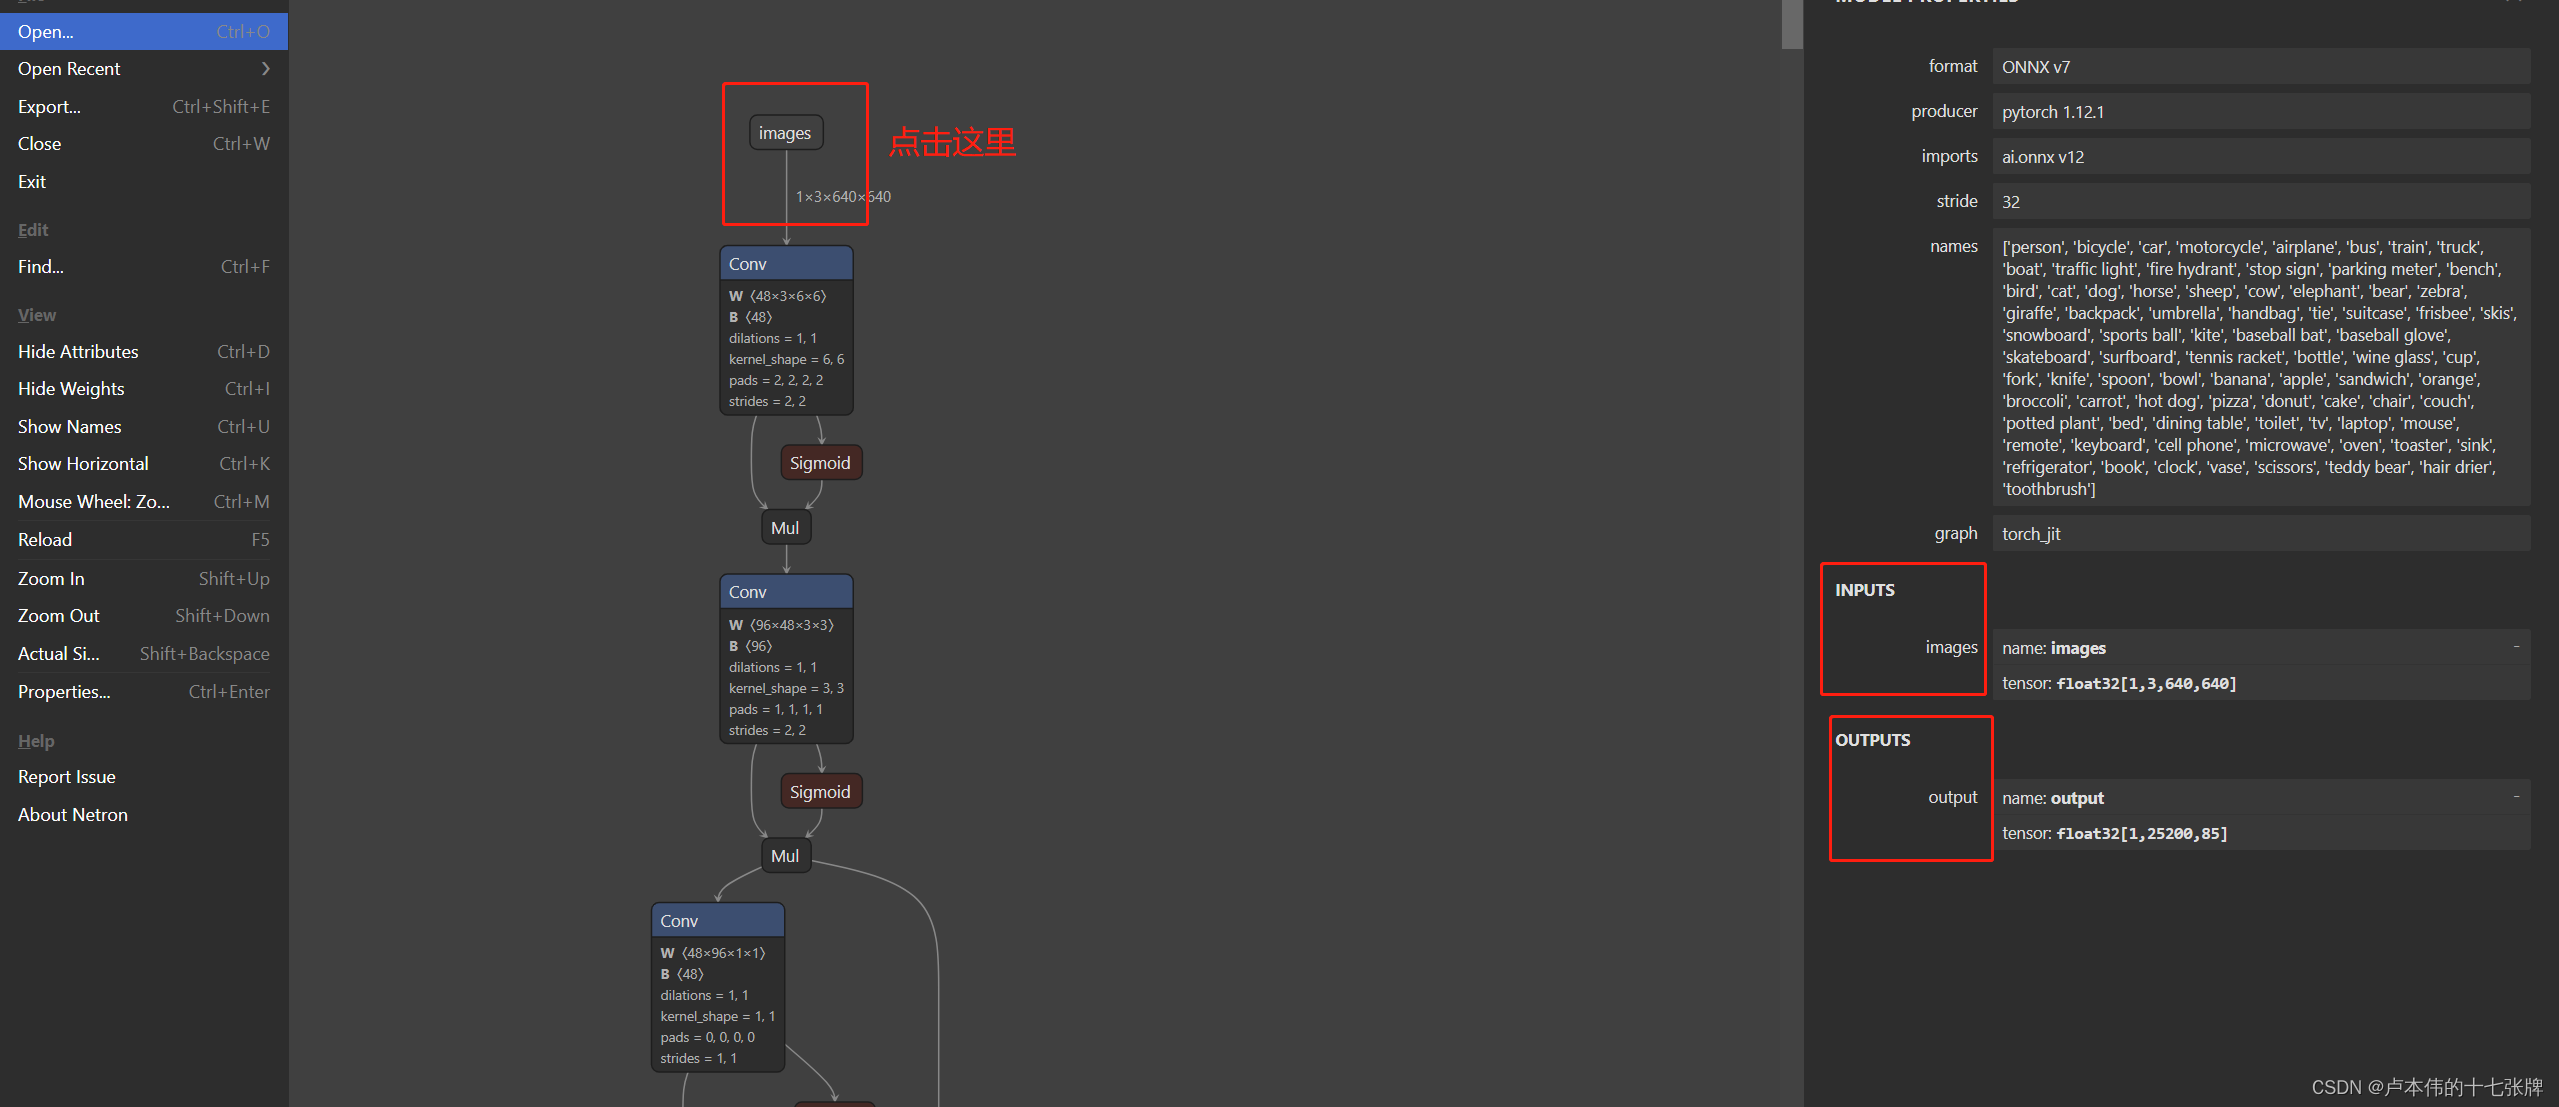This screenshot has height=1107, width=2559.
Task: Click Open Recent submenu
Action: pyautogui.click(x=139, y=69)
